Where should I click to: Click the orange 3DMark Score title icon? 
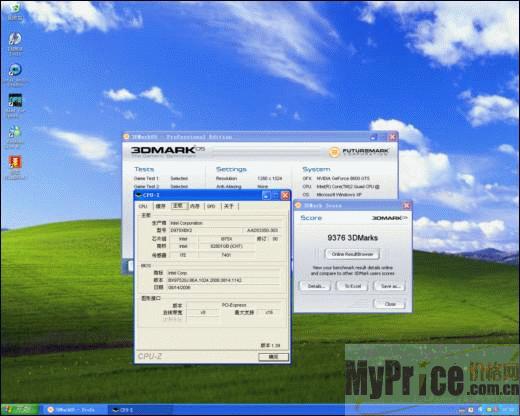pos(298,205)
